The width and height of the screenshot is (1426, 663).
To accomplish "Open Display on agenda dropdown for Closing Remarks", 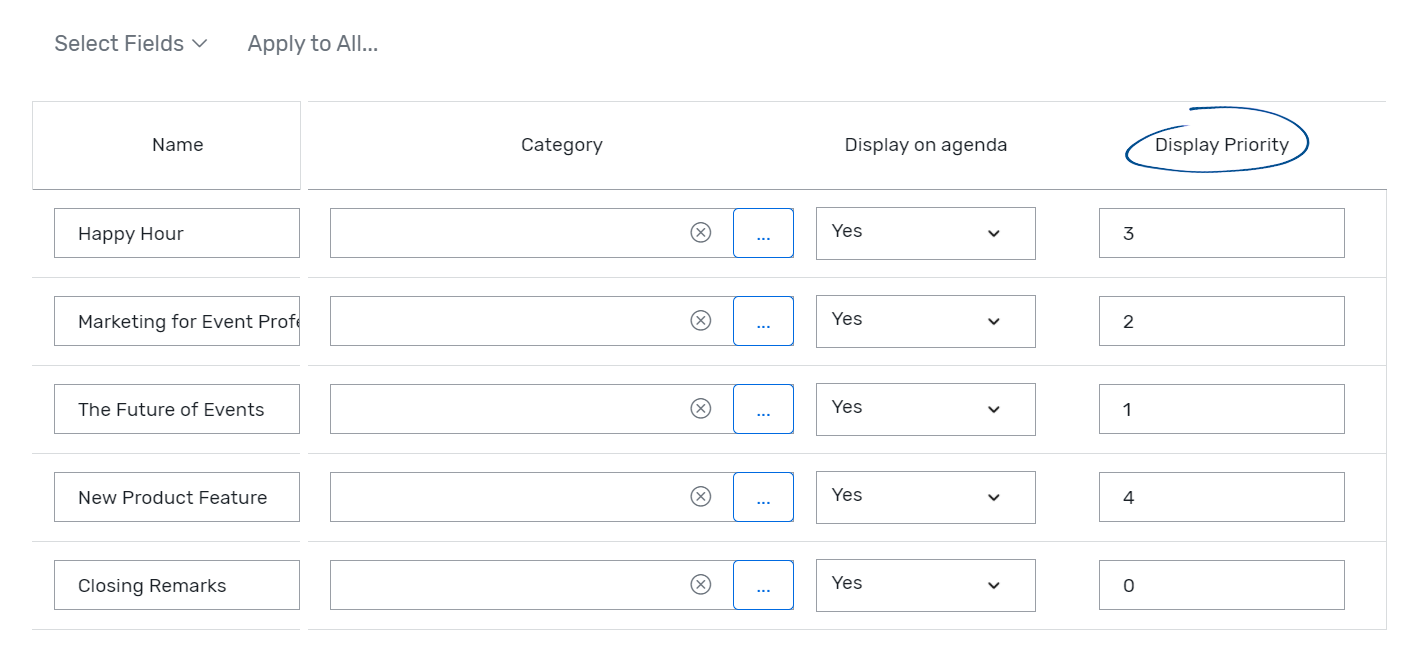I will pos(925,585).
